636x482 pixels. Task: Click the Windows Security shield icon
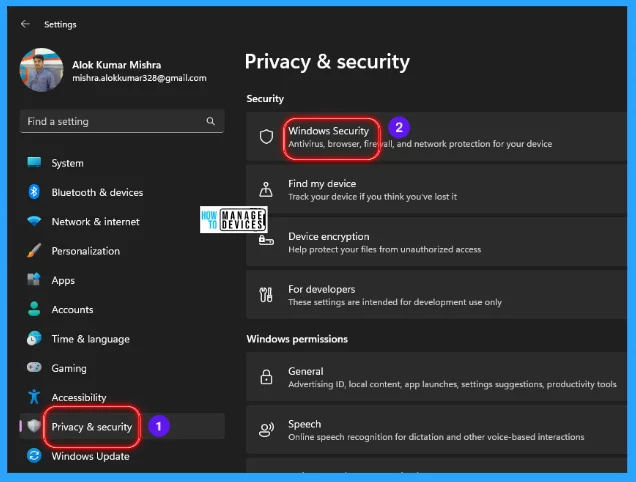pyautogui.click(x=266, y=137)
